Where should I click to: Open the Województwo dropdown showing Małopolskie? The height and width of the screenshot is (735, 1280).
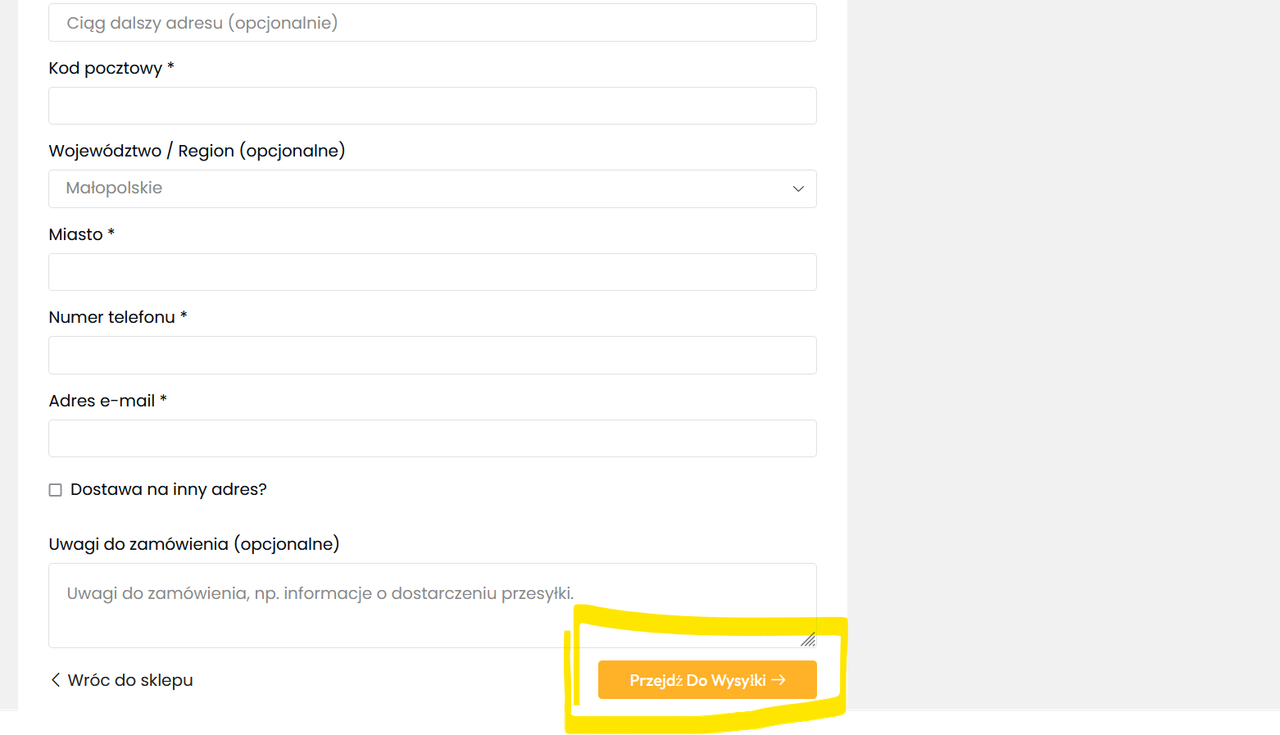click(x=432, y=189)
